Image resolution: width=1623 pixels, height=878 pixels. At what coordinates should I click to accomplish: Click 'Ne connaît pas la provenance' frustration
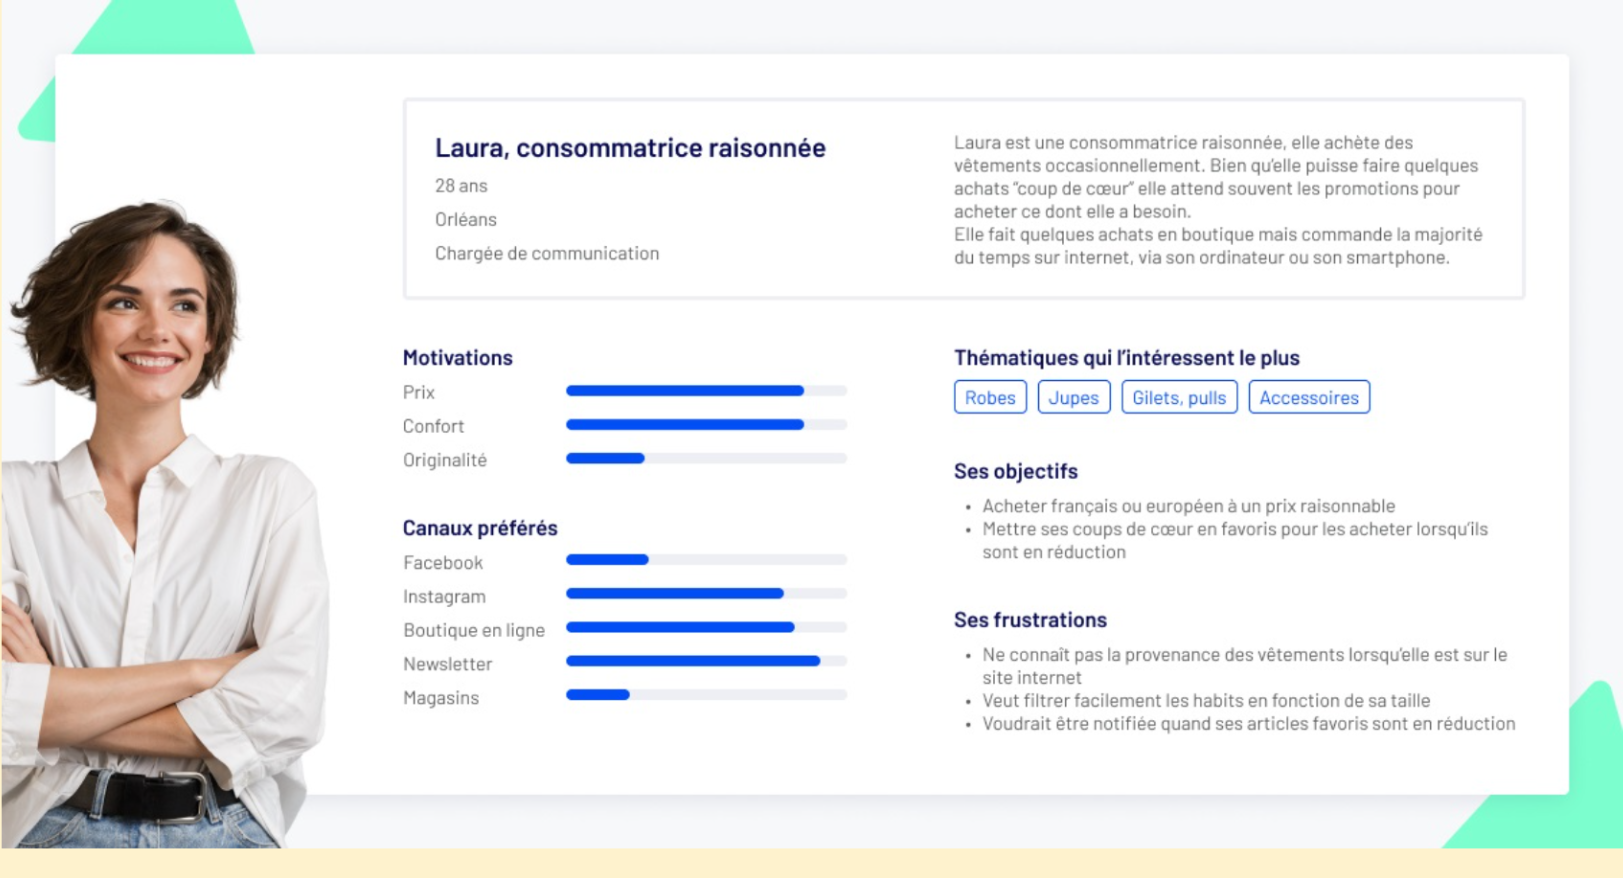pyautogui.click(x=1245, y=666)
